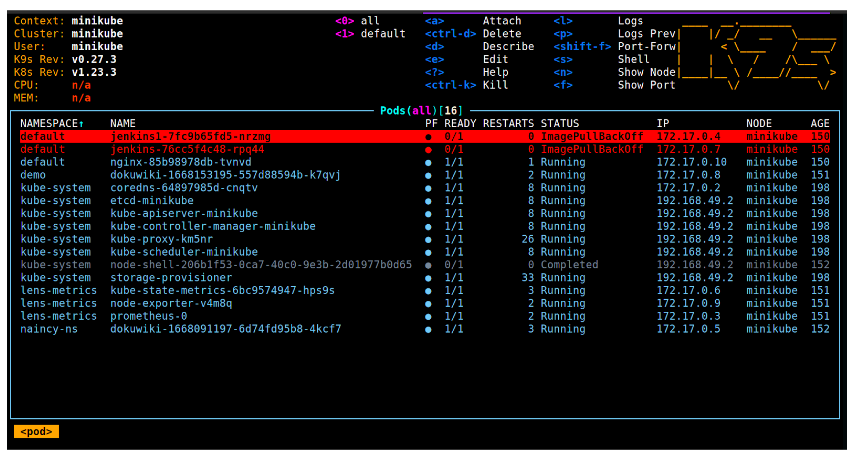
Task: Select the nginx-85b98978db-tvnvd pod
Action: pyautogui.click(x=181, y=162)
